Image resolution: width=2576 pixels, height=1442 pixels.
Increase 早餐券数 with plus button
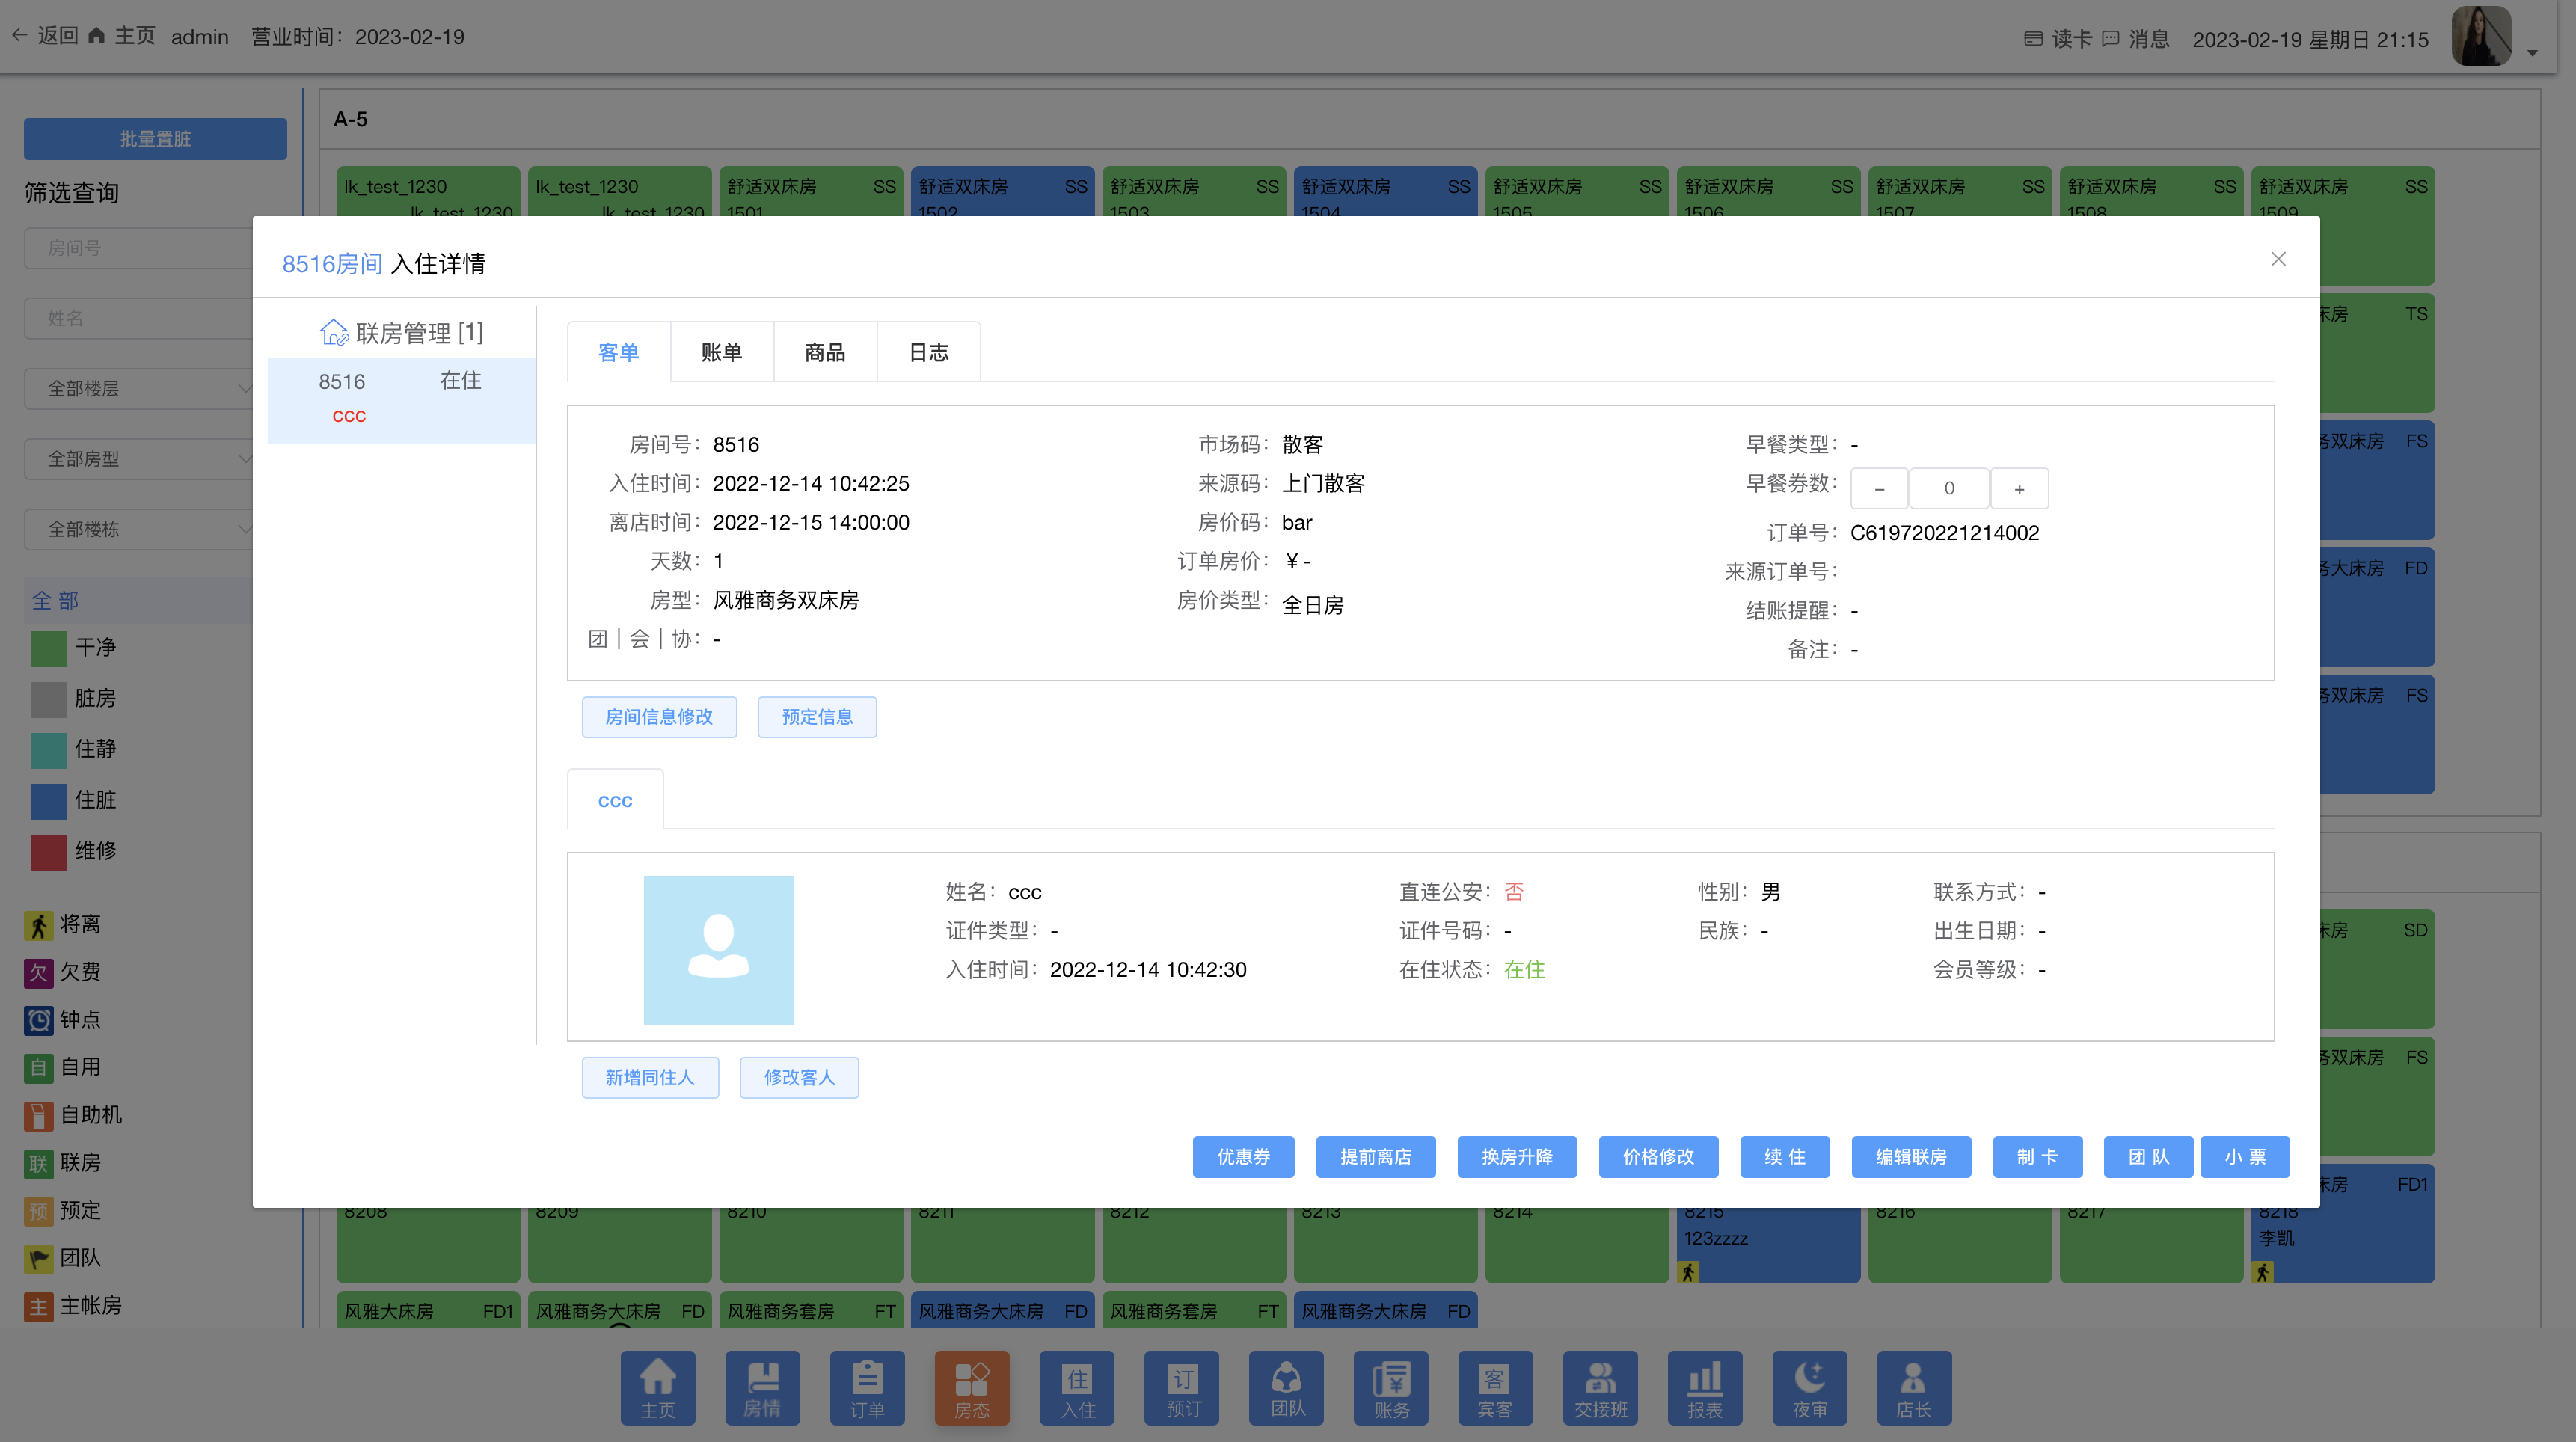click(x=2019, y=489)
